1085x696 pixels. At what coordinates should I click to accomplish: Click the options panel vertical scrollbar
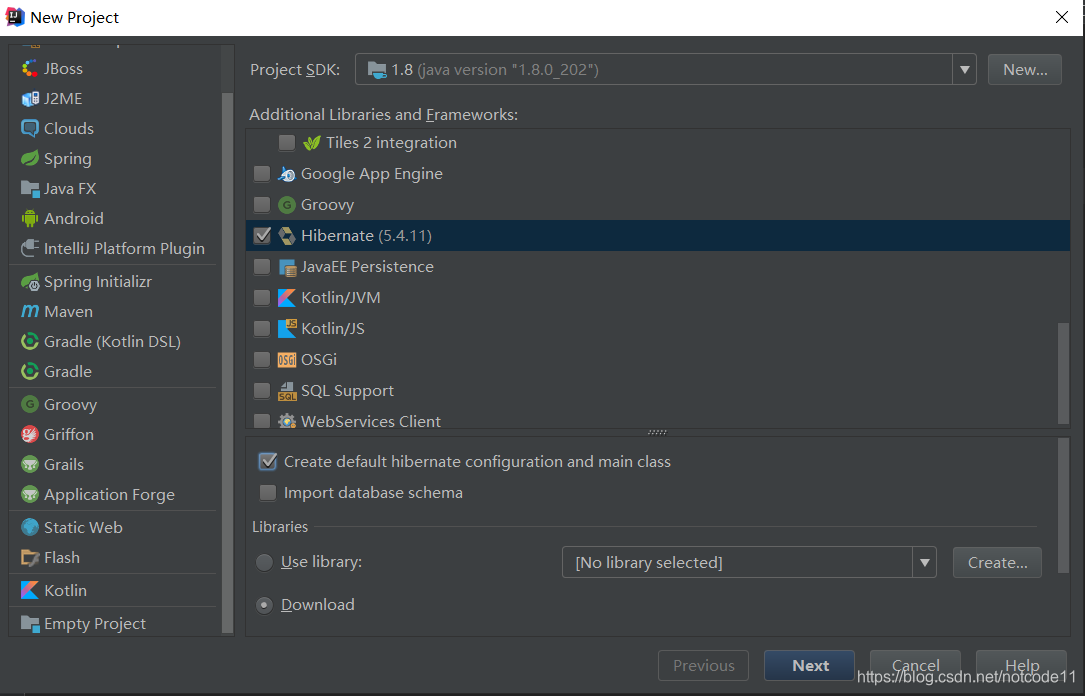pyautogui.click(x=1064, y=506)
